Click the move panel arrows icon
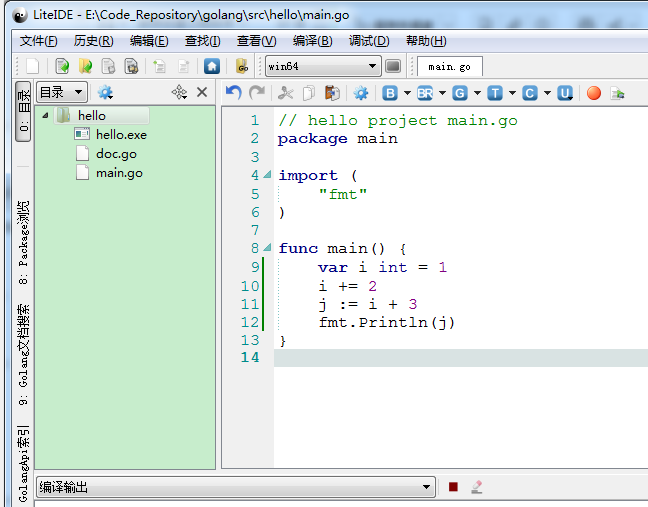 click(x=179, y=92)
